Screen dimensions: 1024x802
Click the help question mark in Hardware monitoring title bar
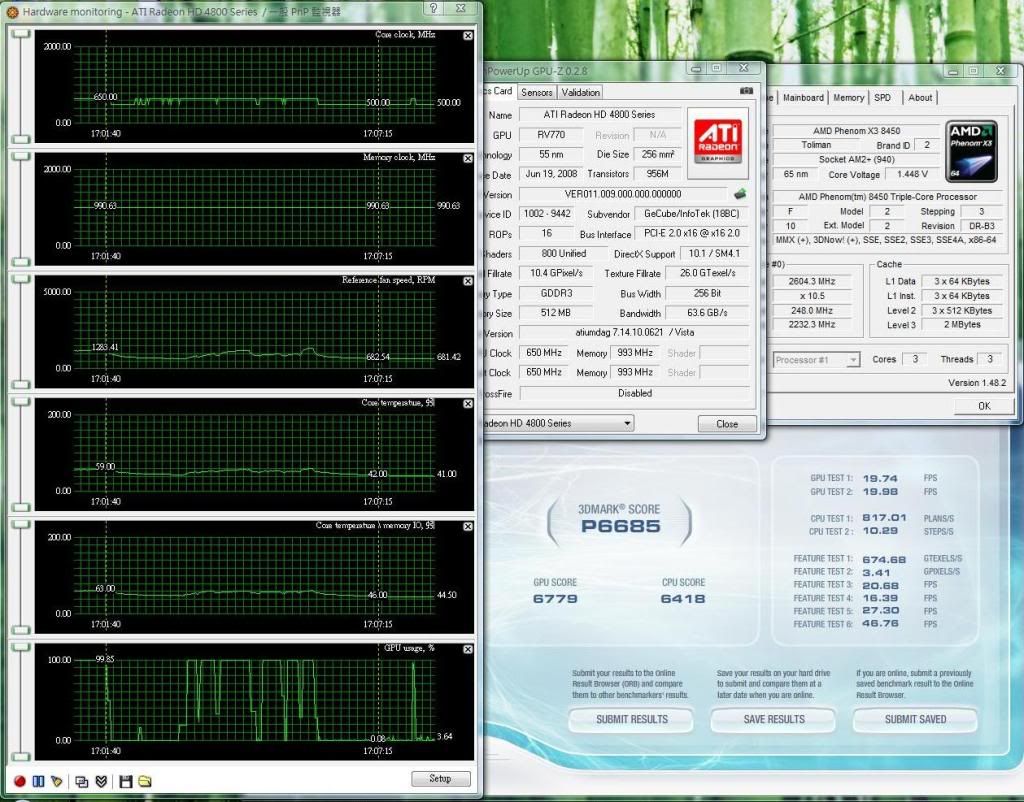click(434, 8)
